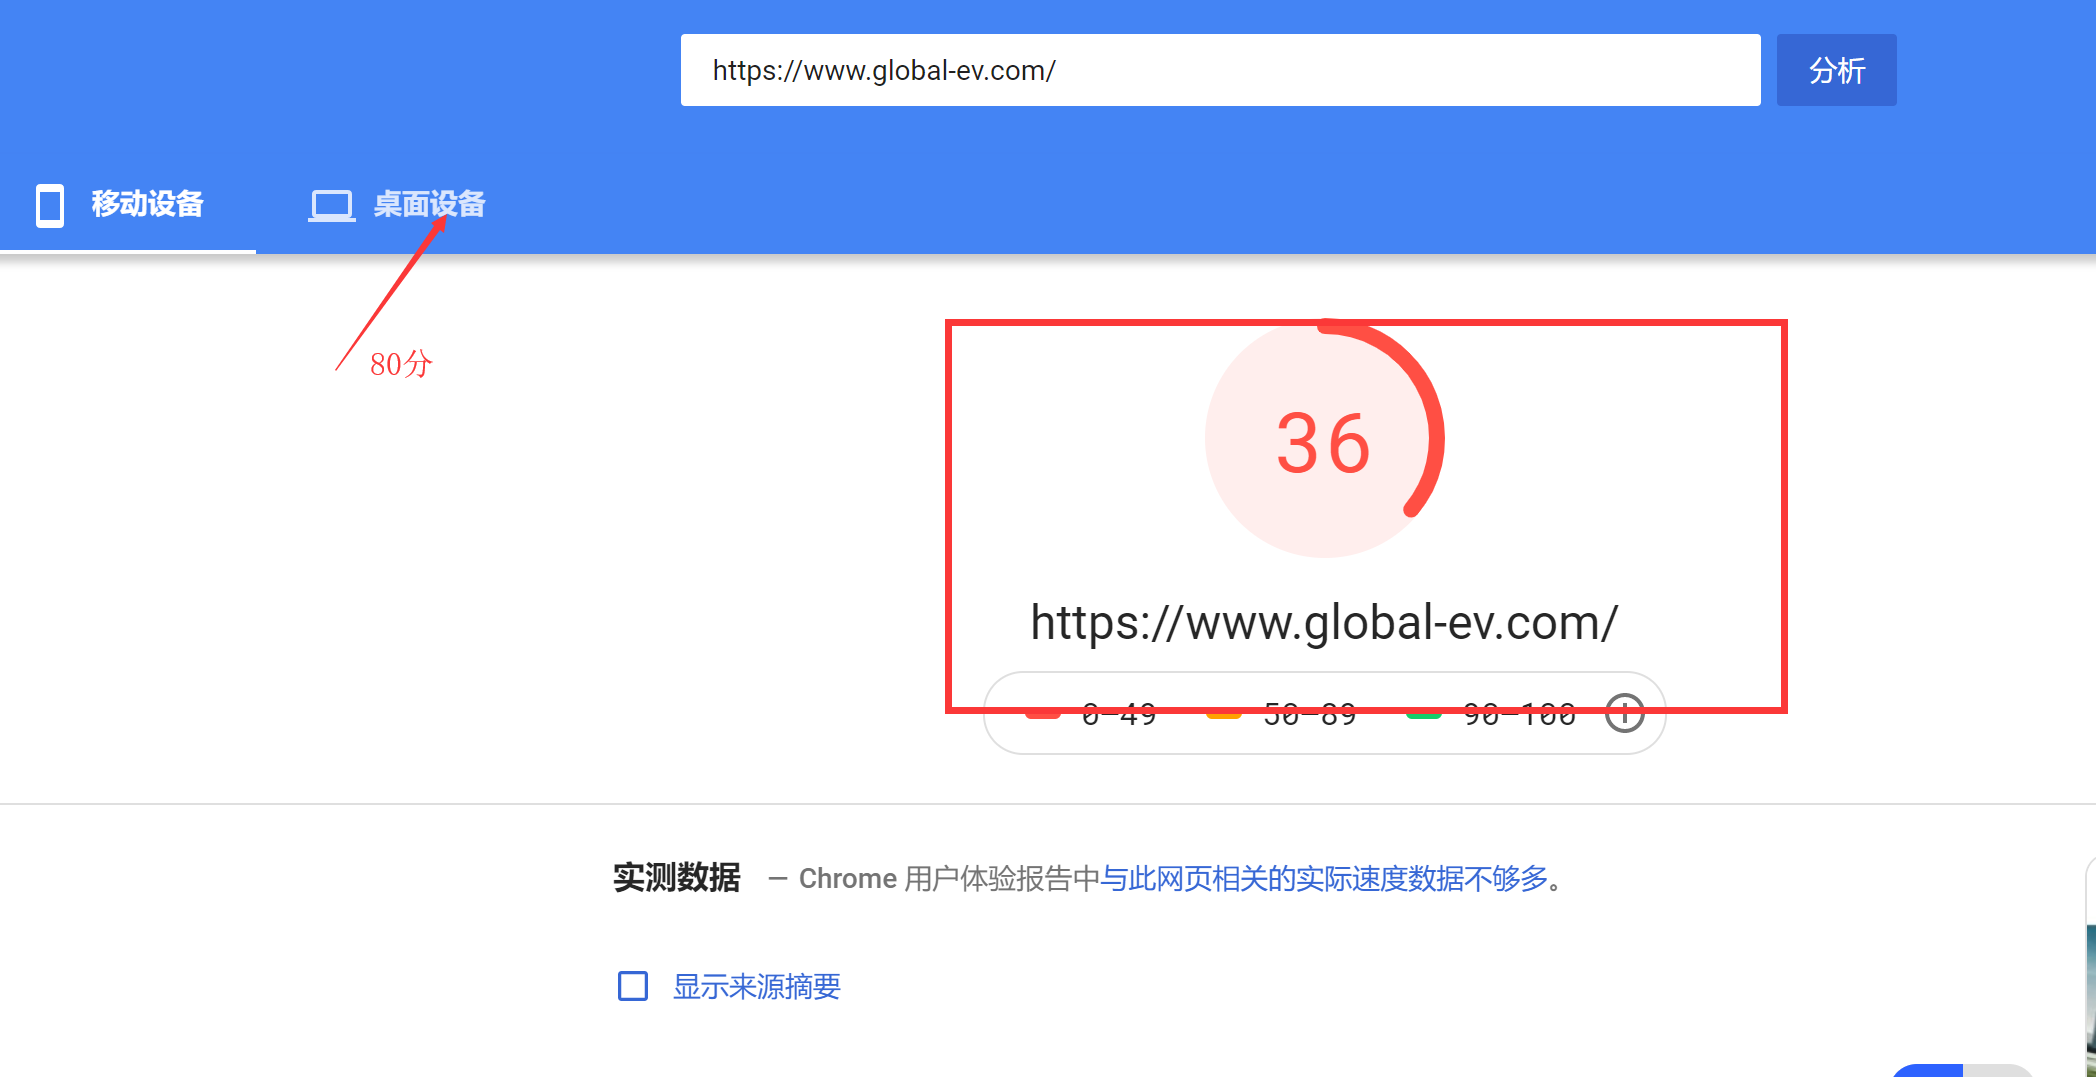The image size is (2096, 1077).
Task: Click the page screenshot thumbnail at right edge
Action: (x=2090, y=1000)
